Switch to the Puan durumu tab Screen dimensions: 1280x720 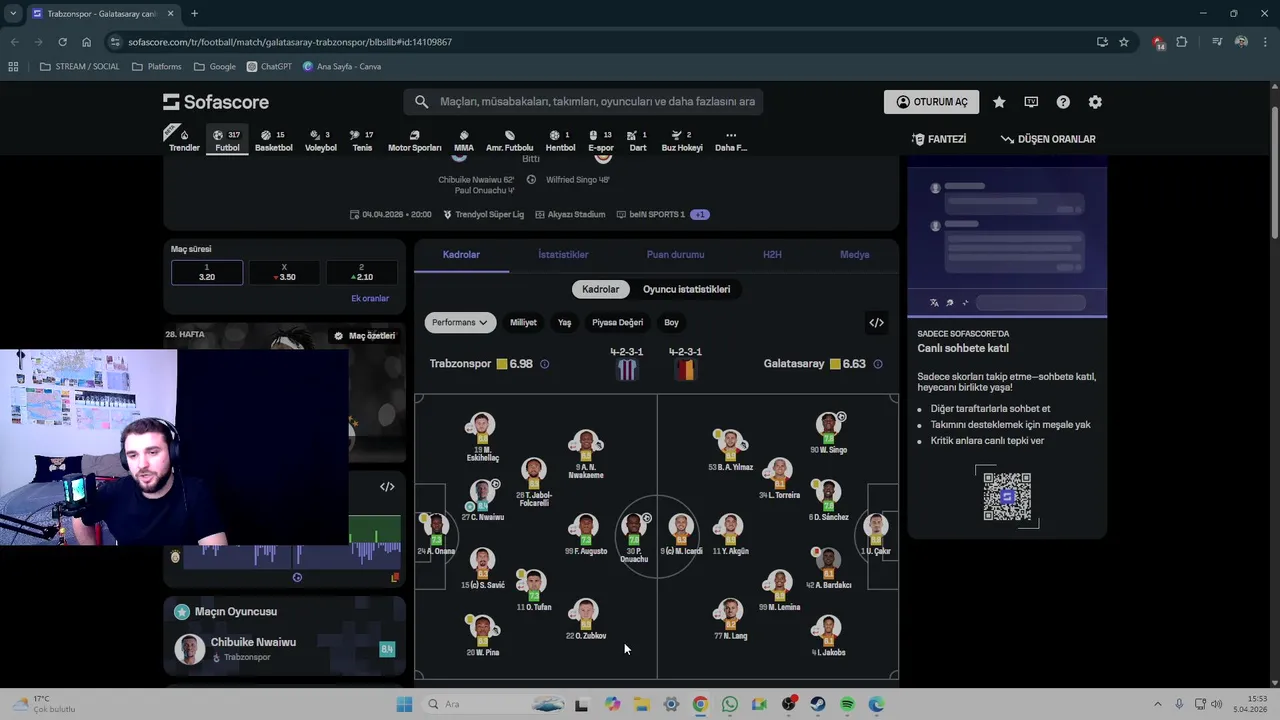(x=675, y=255)
